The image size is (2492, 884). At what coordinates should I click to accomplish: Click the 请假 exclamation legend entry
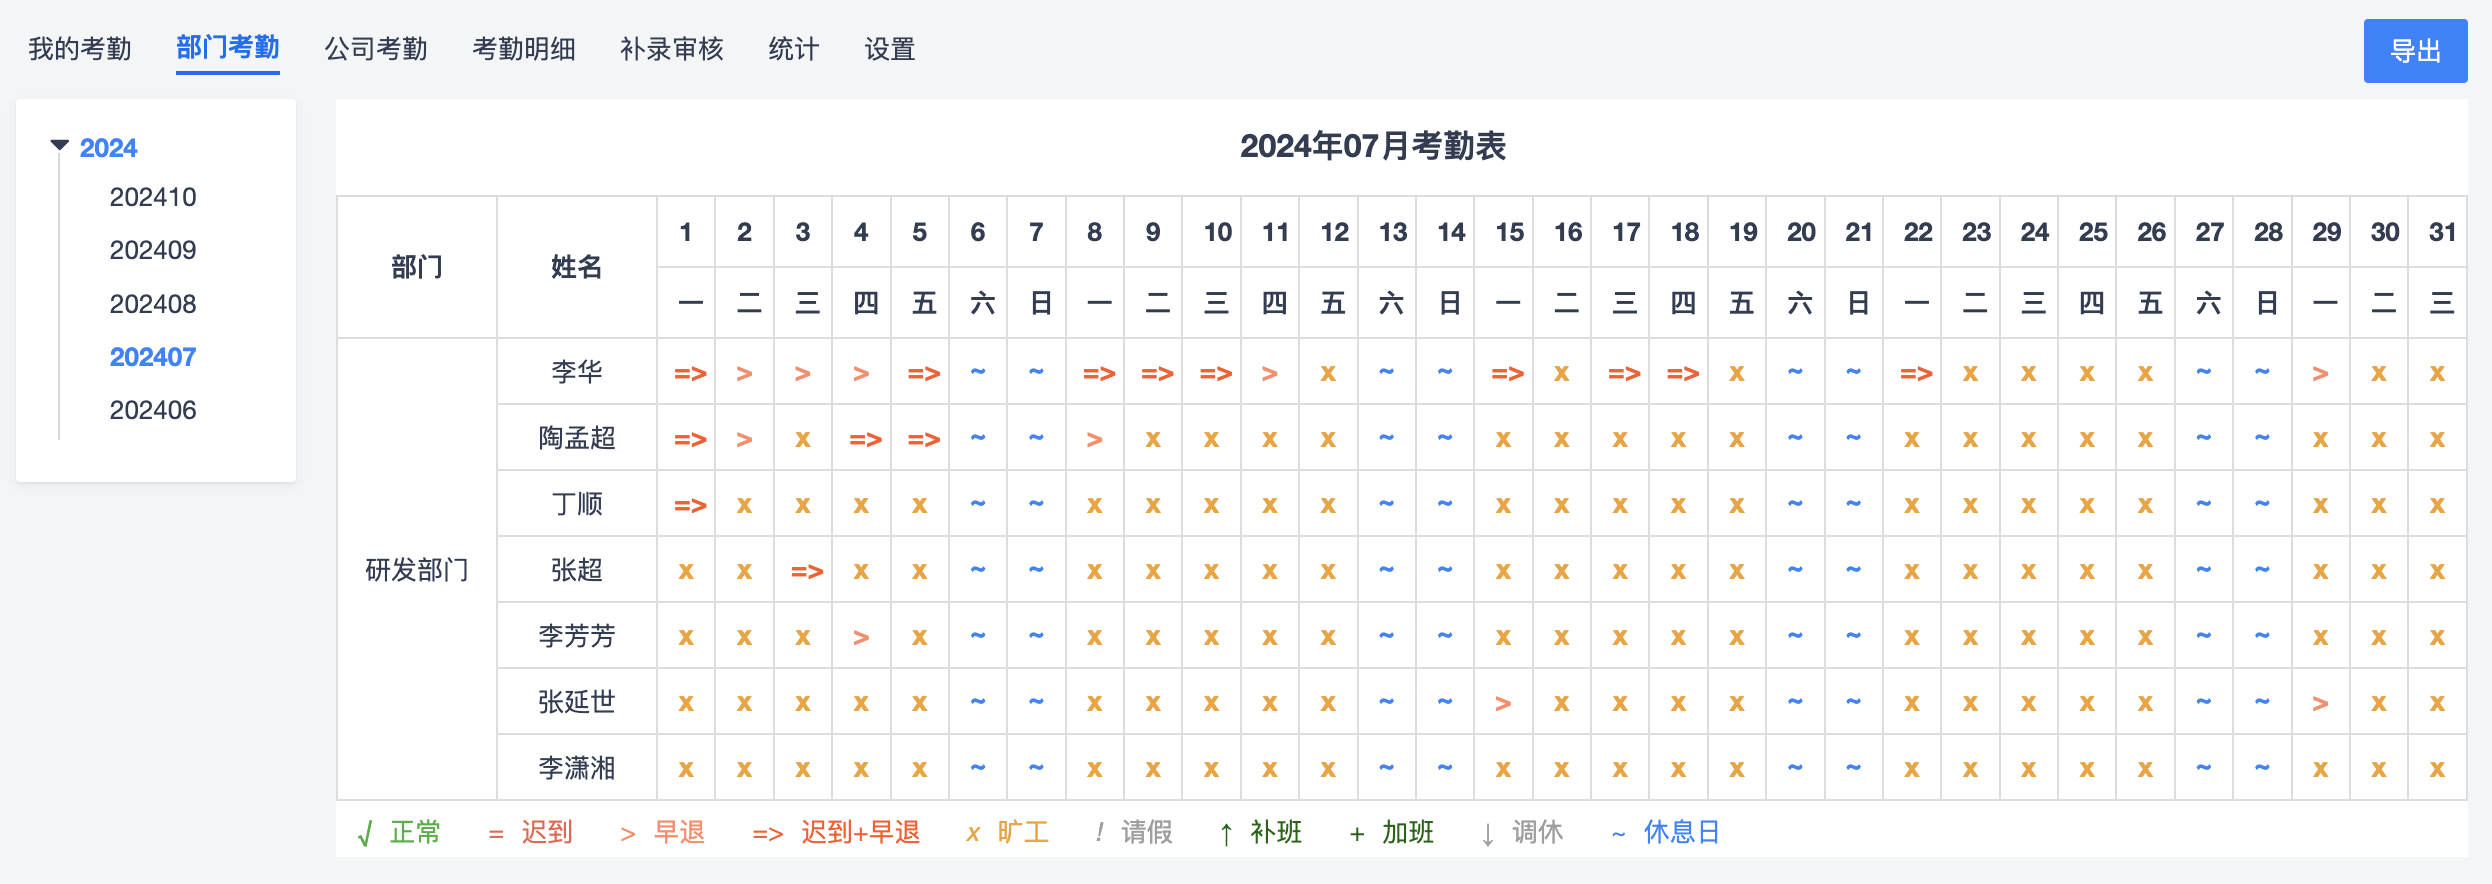coord(1133,832)
